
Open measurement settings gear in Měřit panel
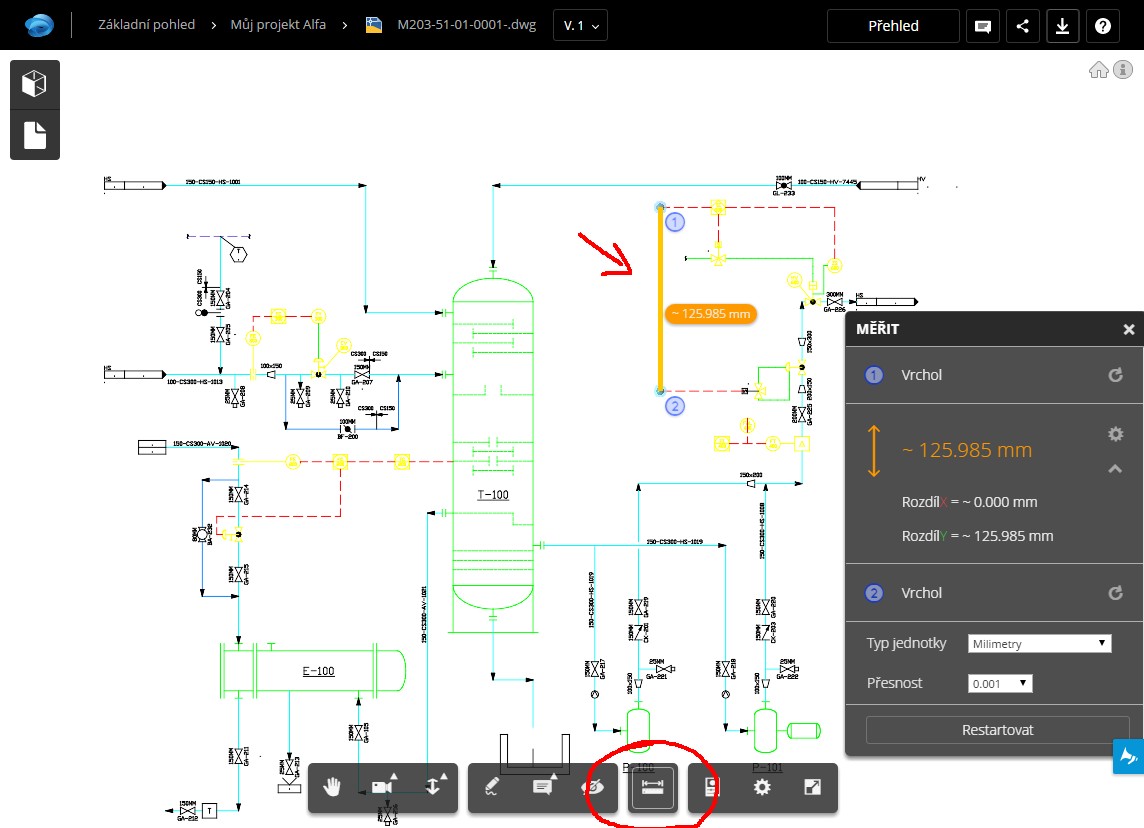pyautogui.click(x=1116, y=434)
